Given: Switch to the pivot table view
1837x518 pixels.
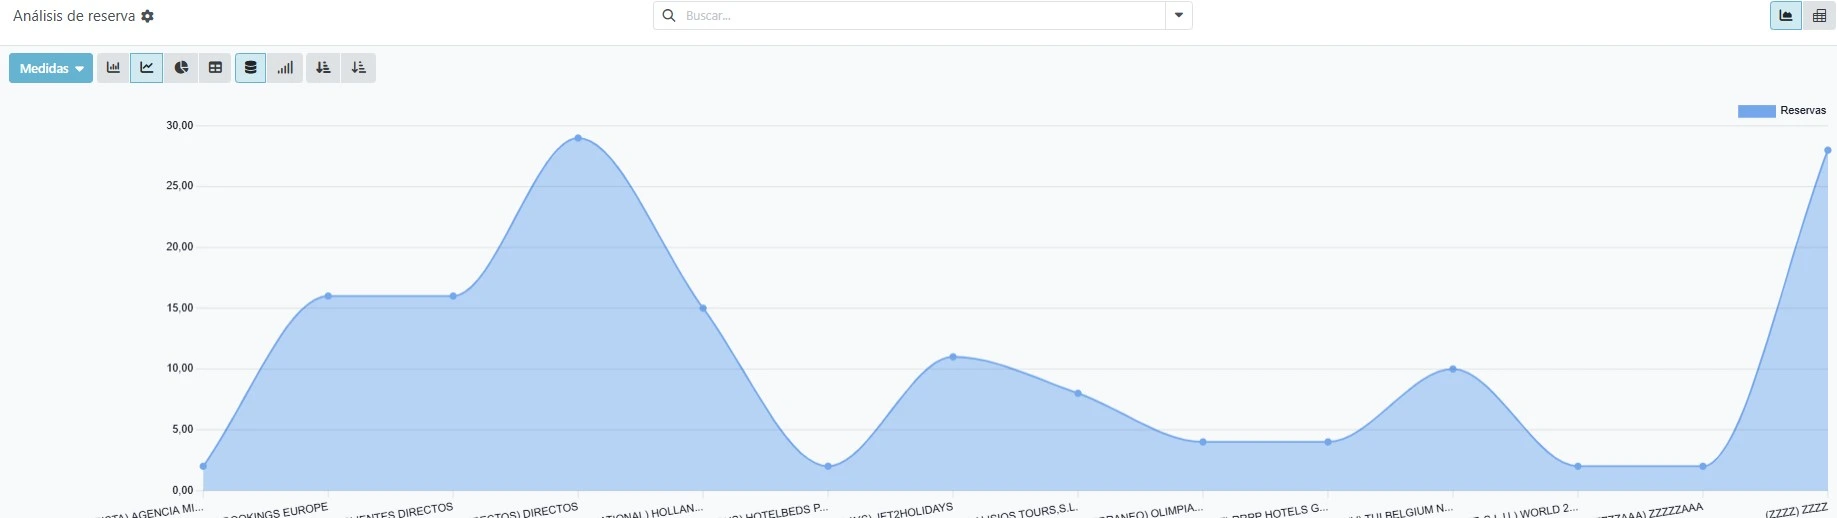Looking at the screenshot, I should click(x=1819, y=16).
